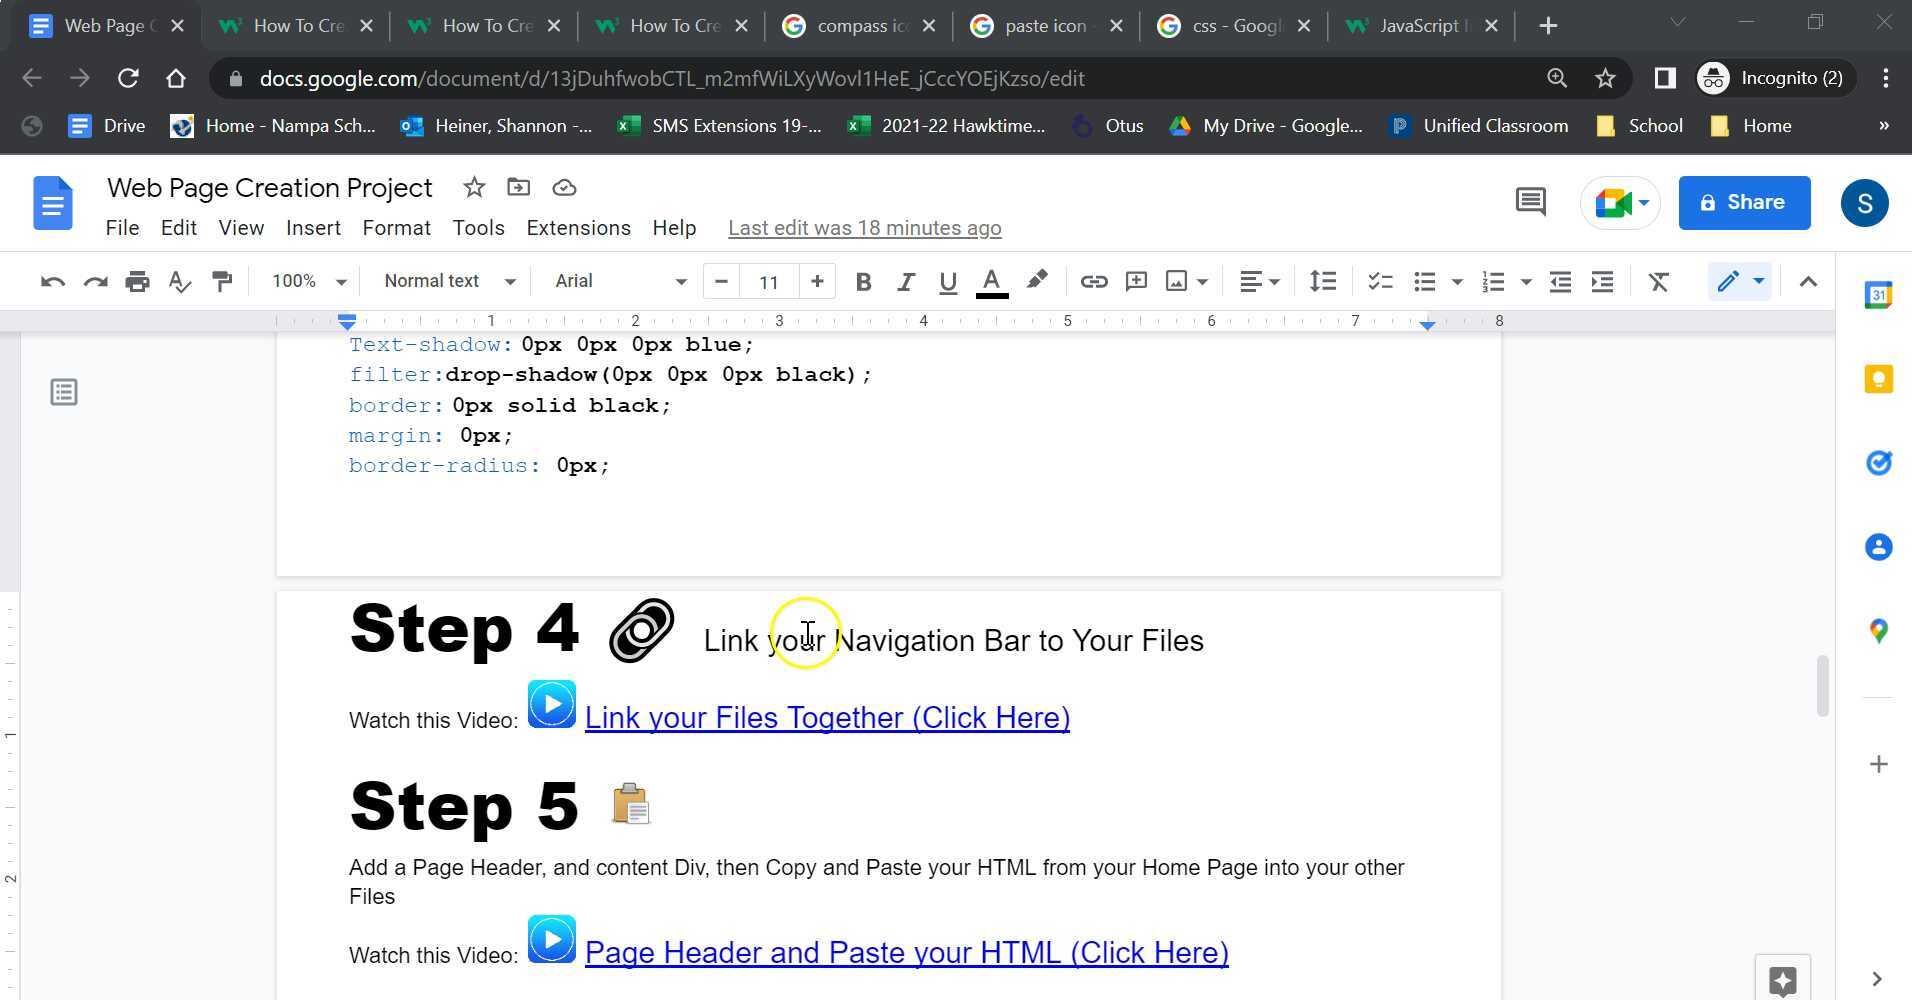Open the Normal text styles dropdown

(447, 281)
